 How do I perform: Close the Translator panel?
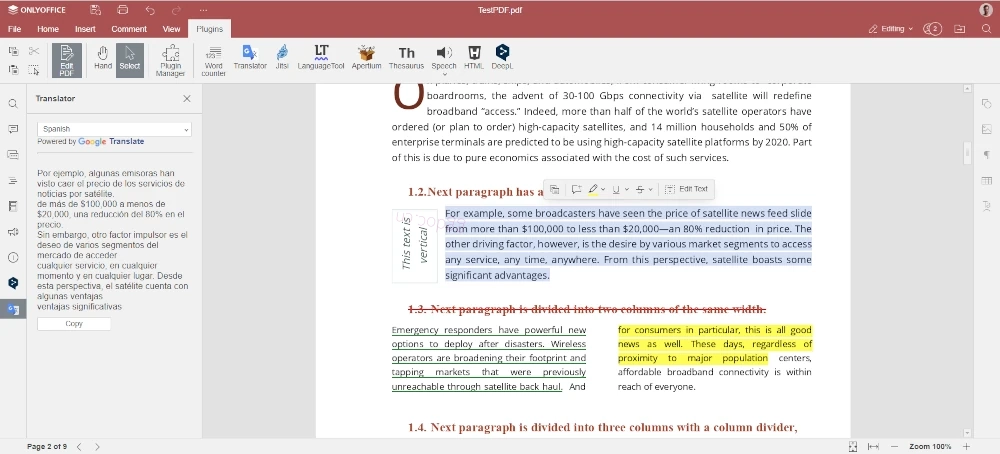pyautogui.click(x=187, y=99)
